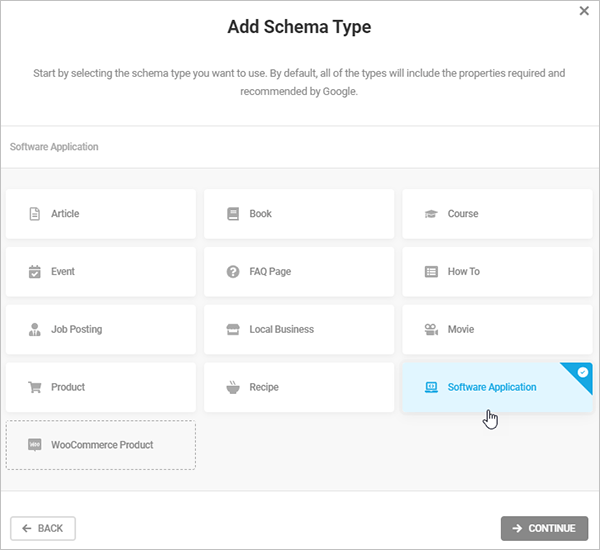Click the Book schema icon
This screenshot has height=550, width=600.
233,214
